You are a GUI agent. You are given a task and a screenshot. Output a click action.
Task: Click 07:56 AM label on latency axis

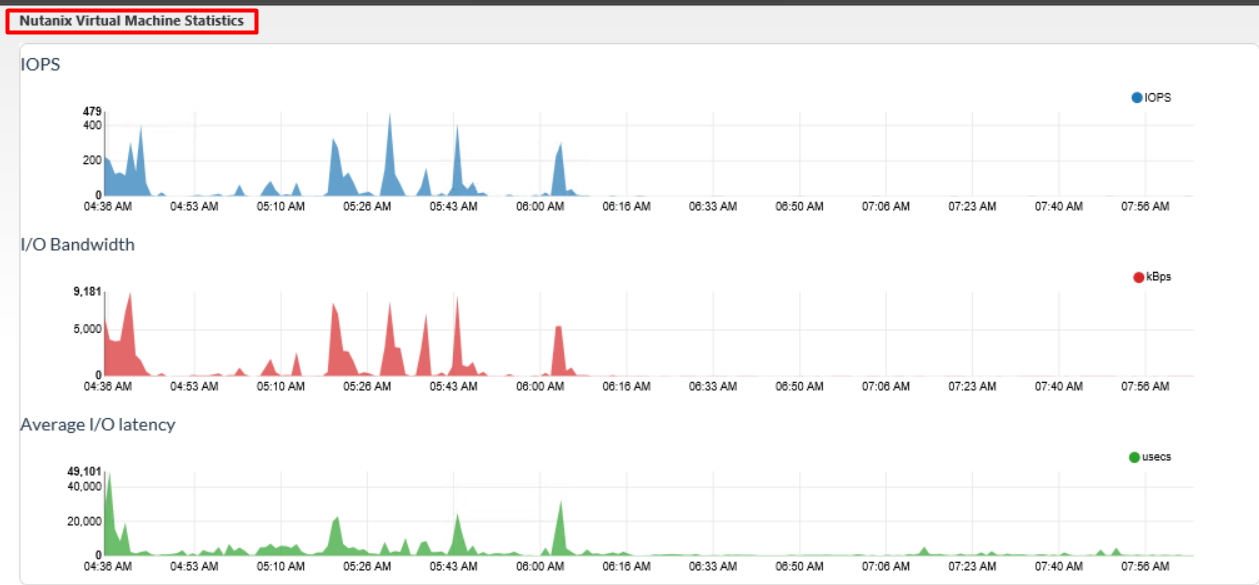(1145, 566)
